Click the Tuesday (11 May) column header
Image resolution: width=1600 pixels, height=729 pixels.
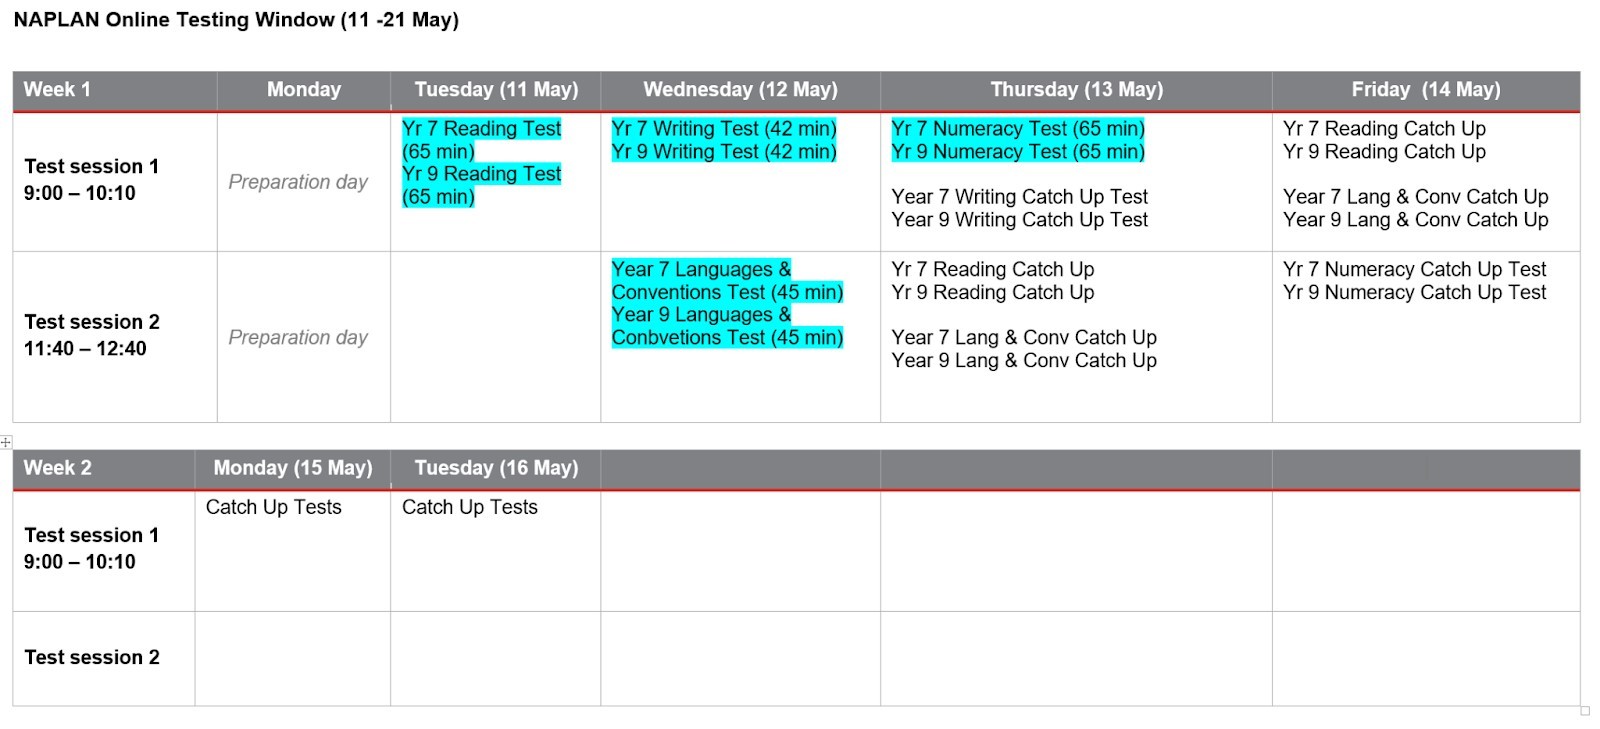coord(496,90)
